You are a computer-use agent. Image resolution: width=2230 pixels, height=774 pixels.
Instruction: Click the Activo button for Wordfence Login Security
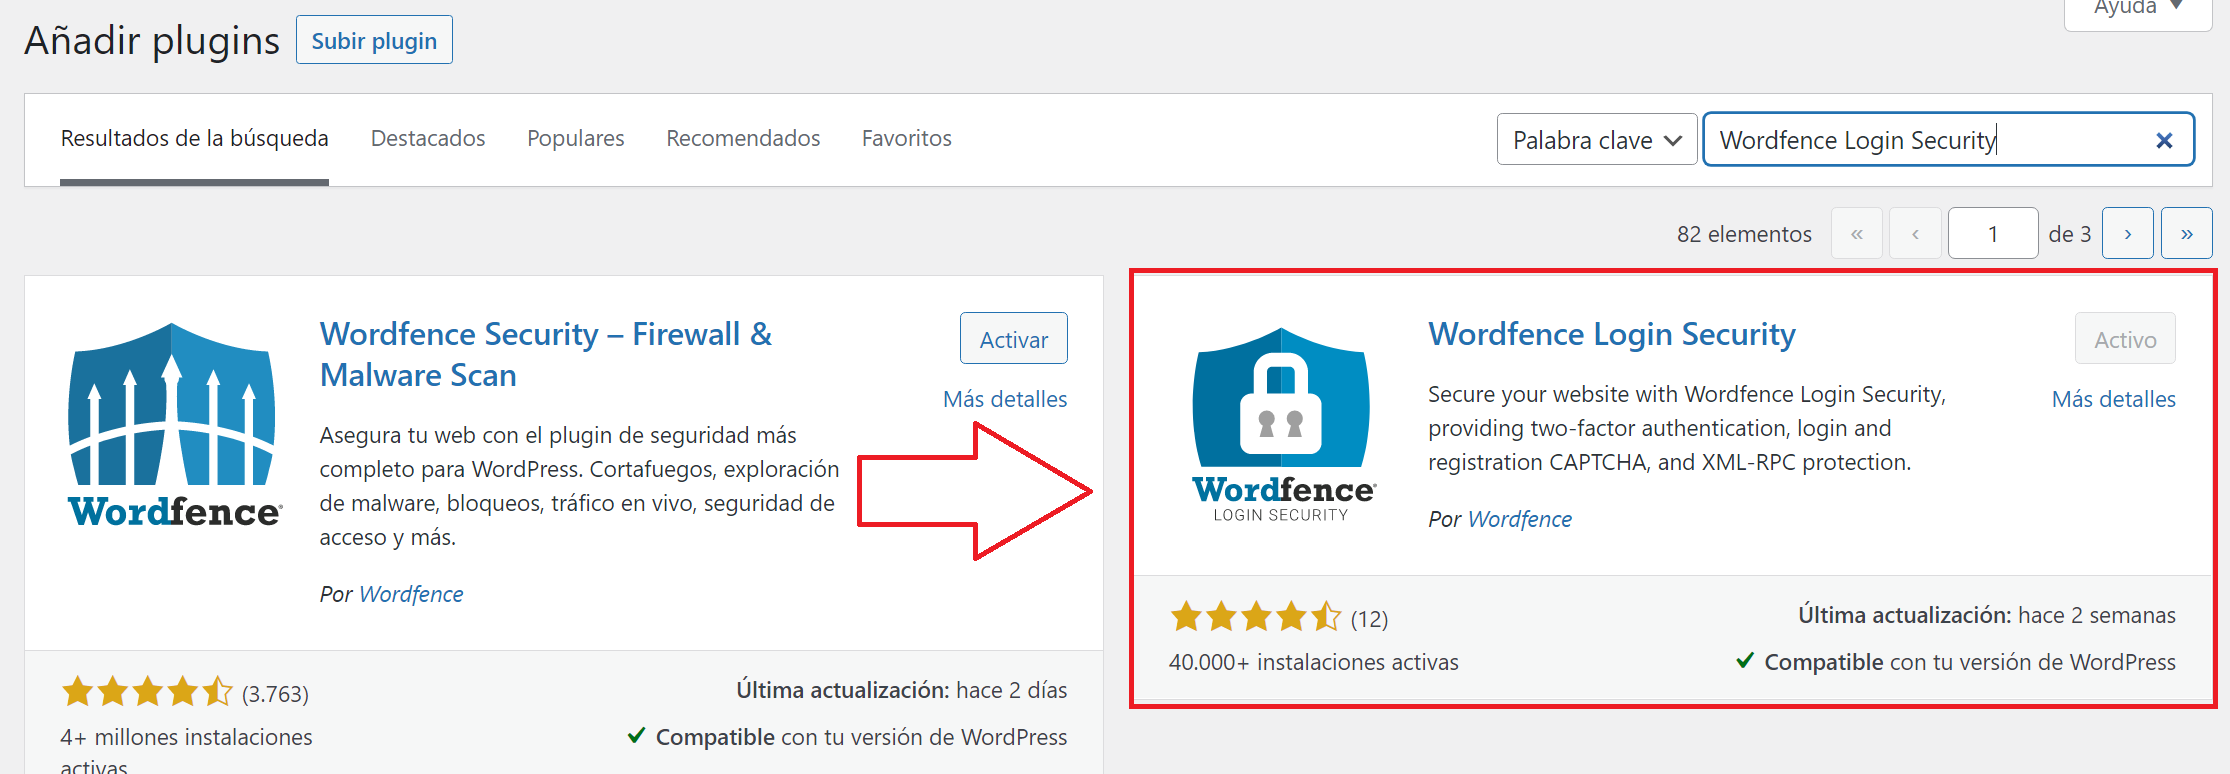click(x=2125, y=339)
